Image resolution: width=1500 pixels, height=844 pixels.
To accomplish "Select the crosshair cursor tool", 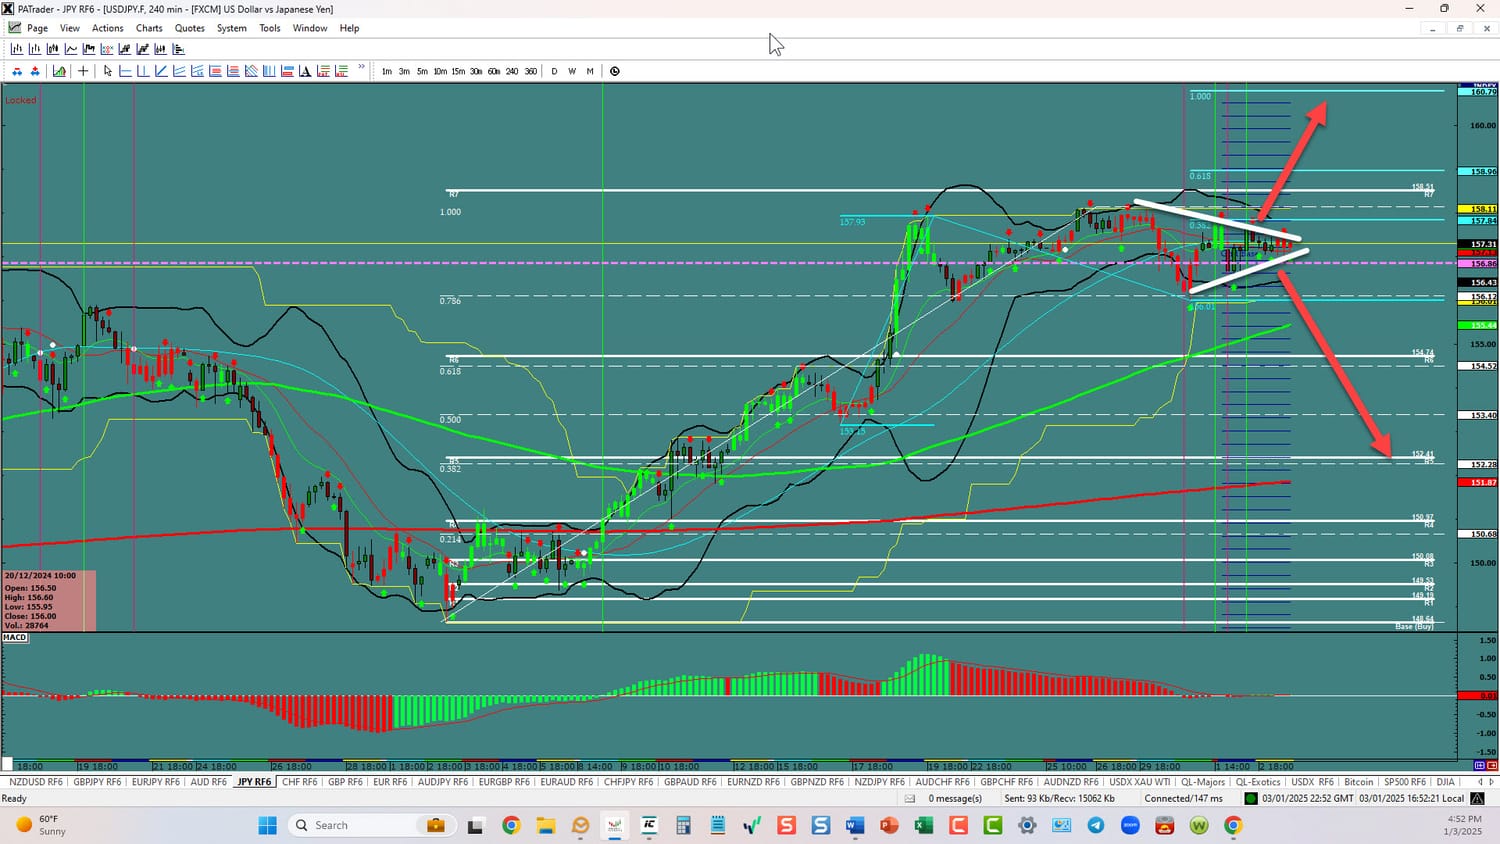I will (83, 71).
